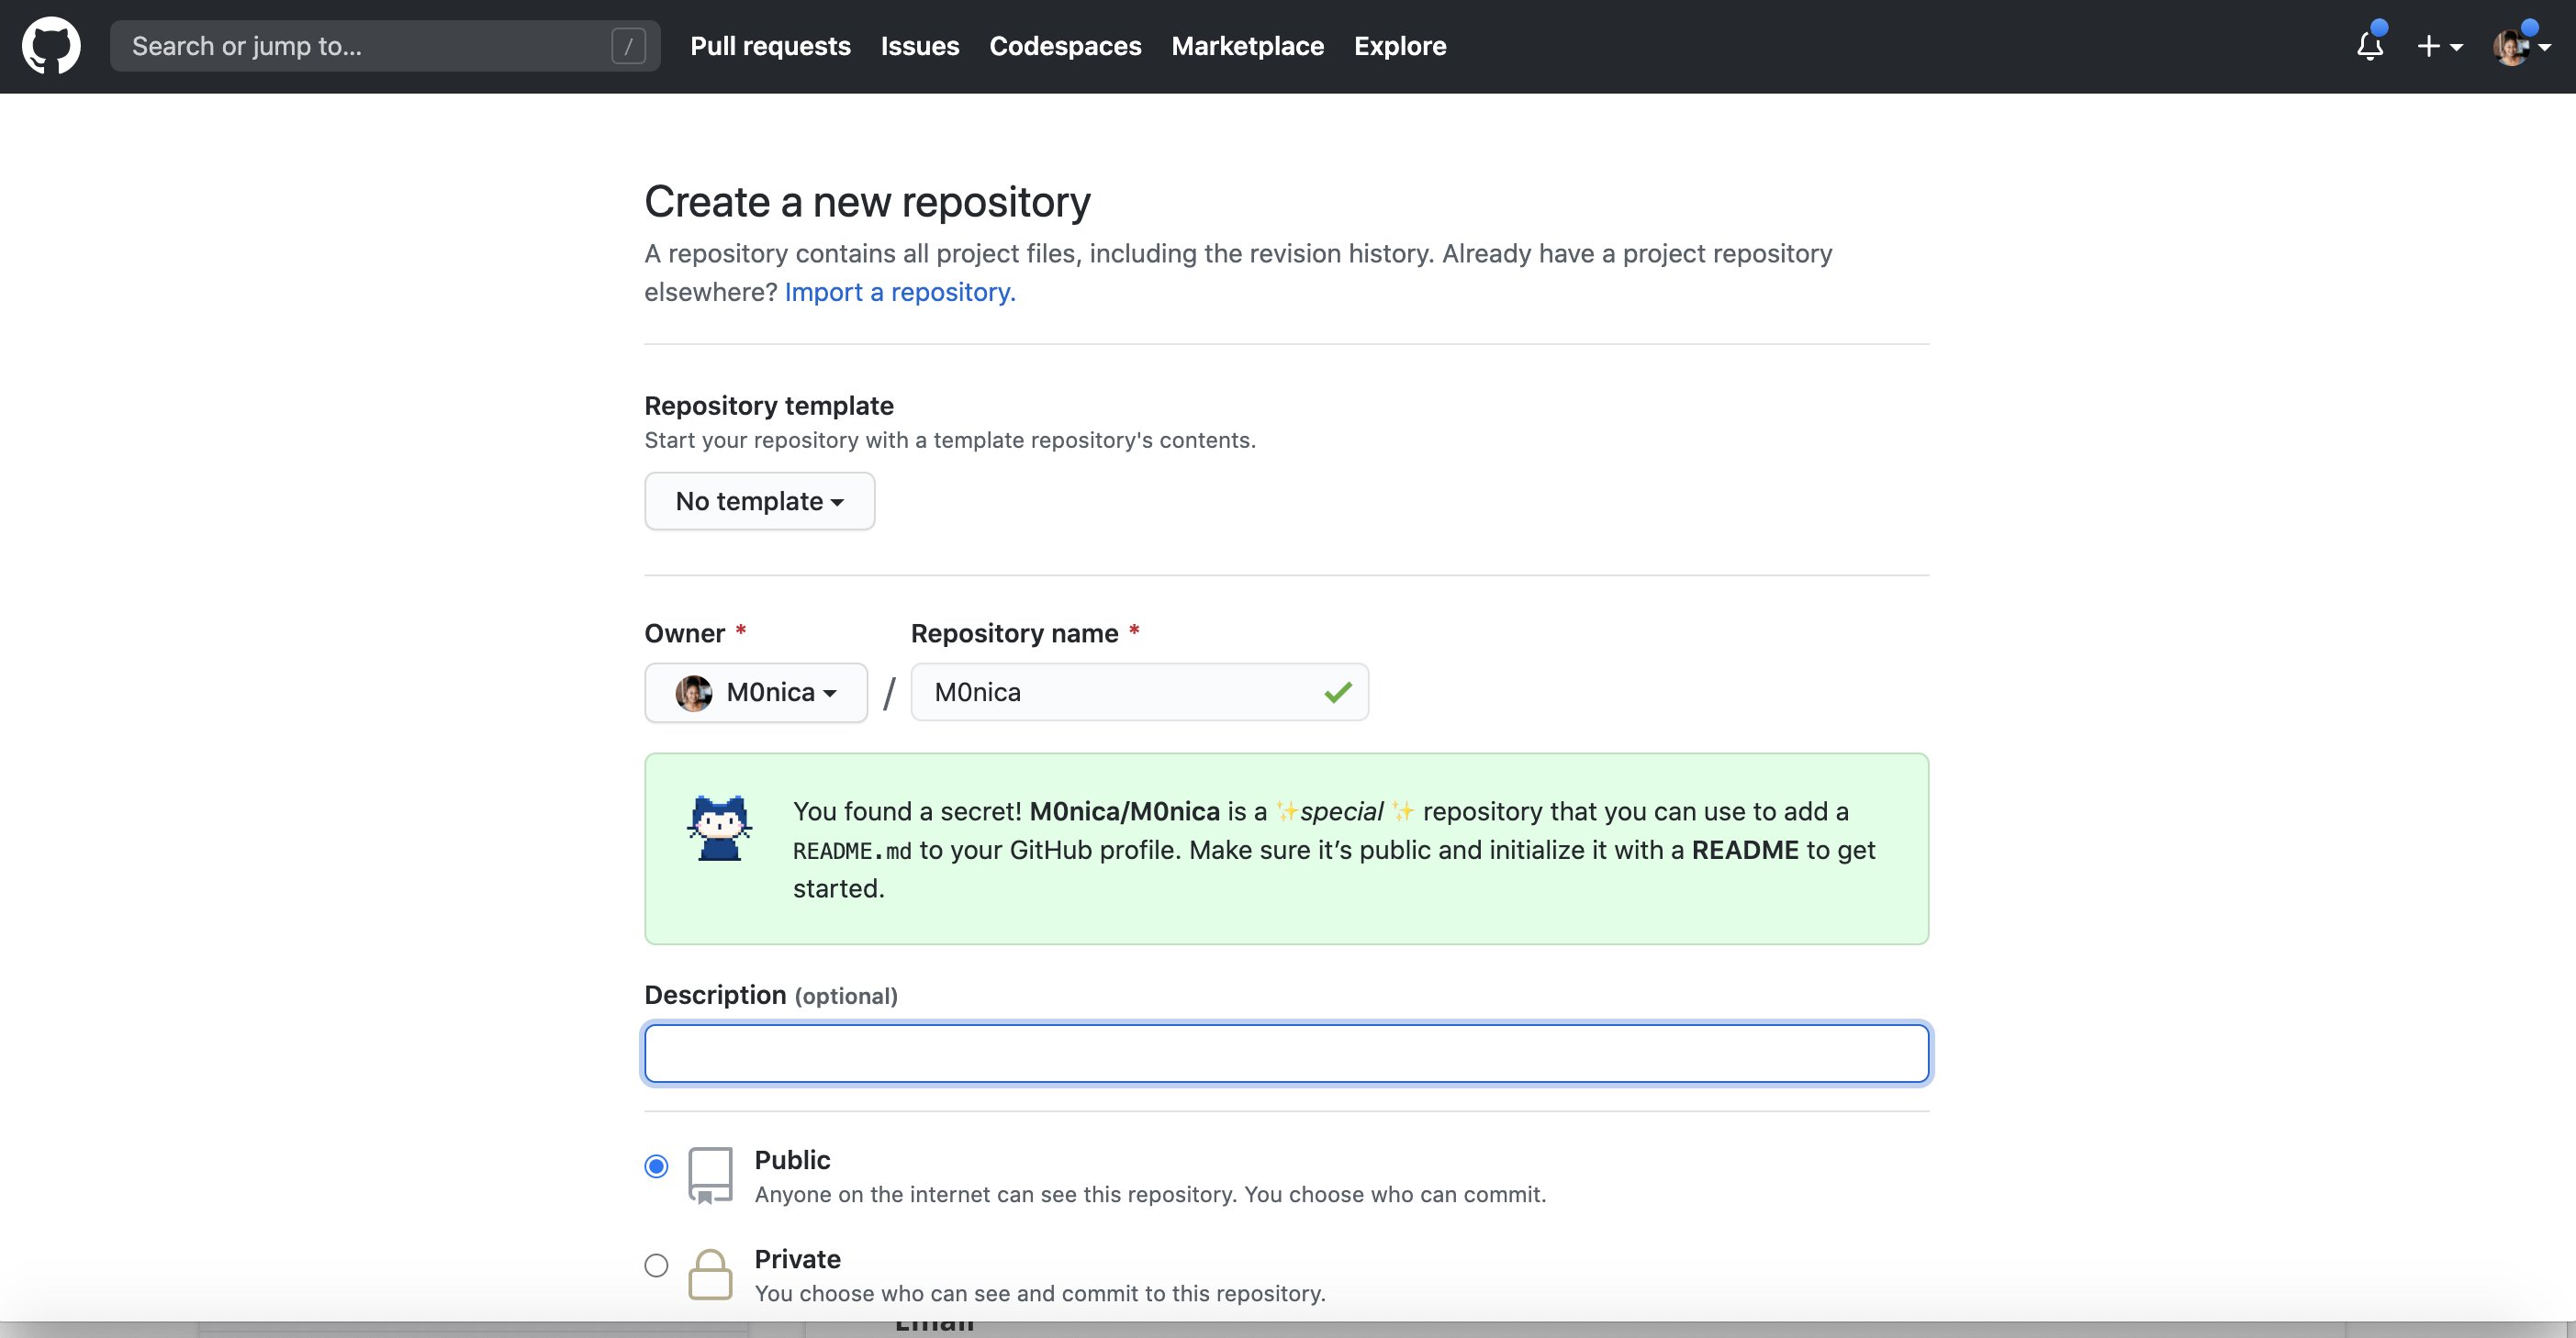
Task: Click the public repository book icon
Action: [710, 1174]
